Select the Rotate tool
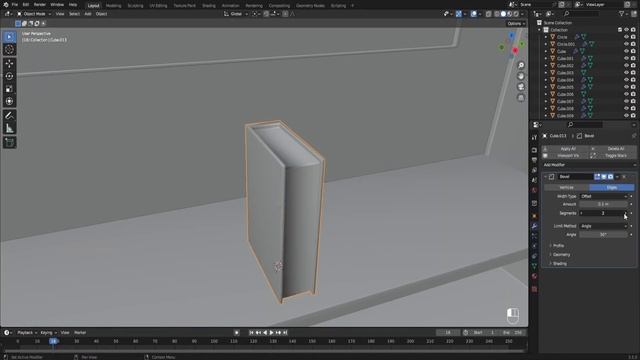 click(9, 76)
